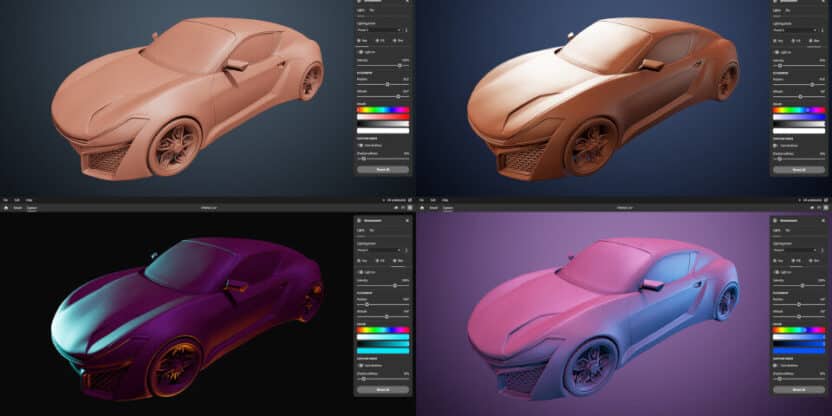Toggle Contact shadows beside the purple car
Screen dimensions: 832x416
click(x=361, y=365)
